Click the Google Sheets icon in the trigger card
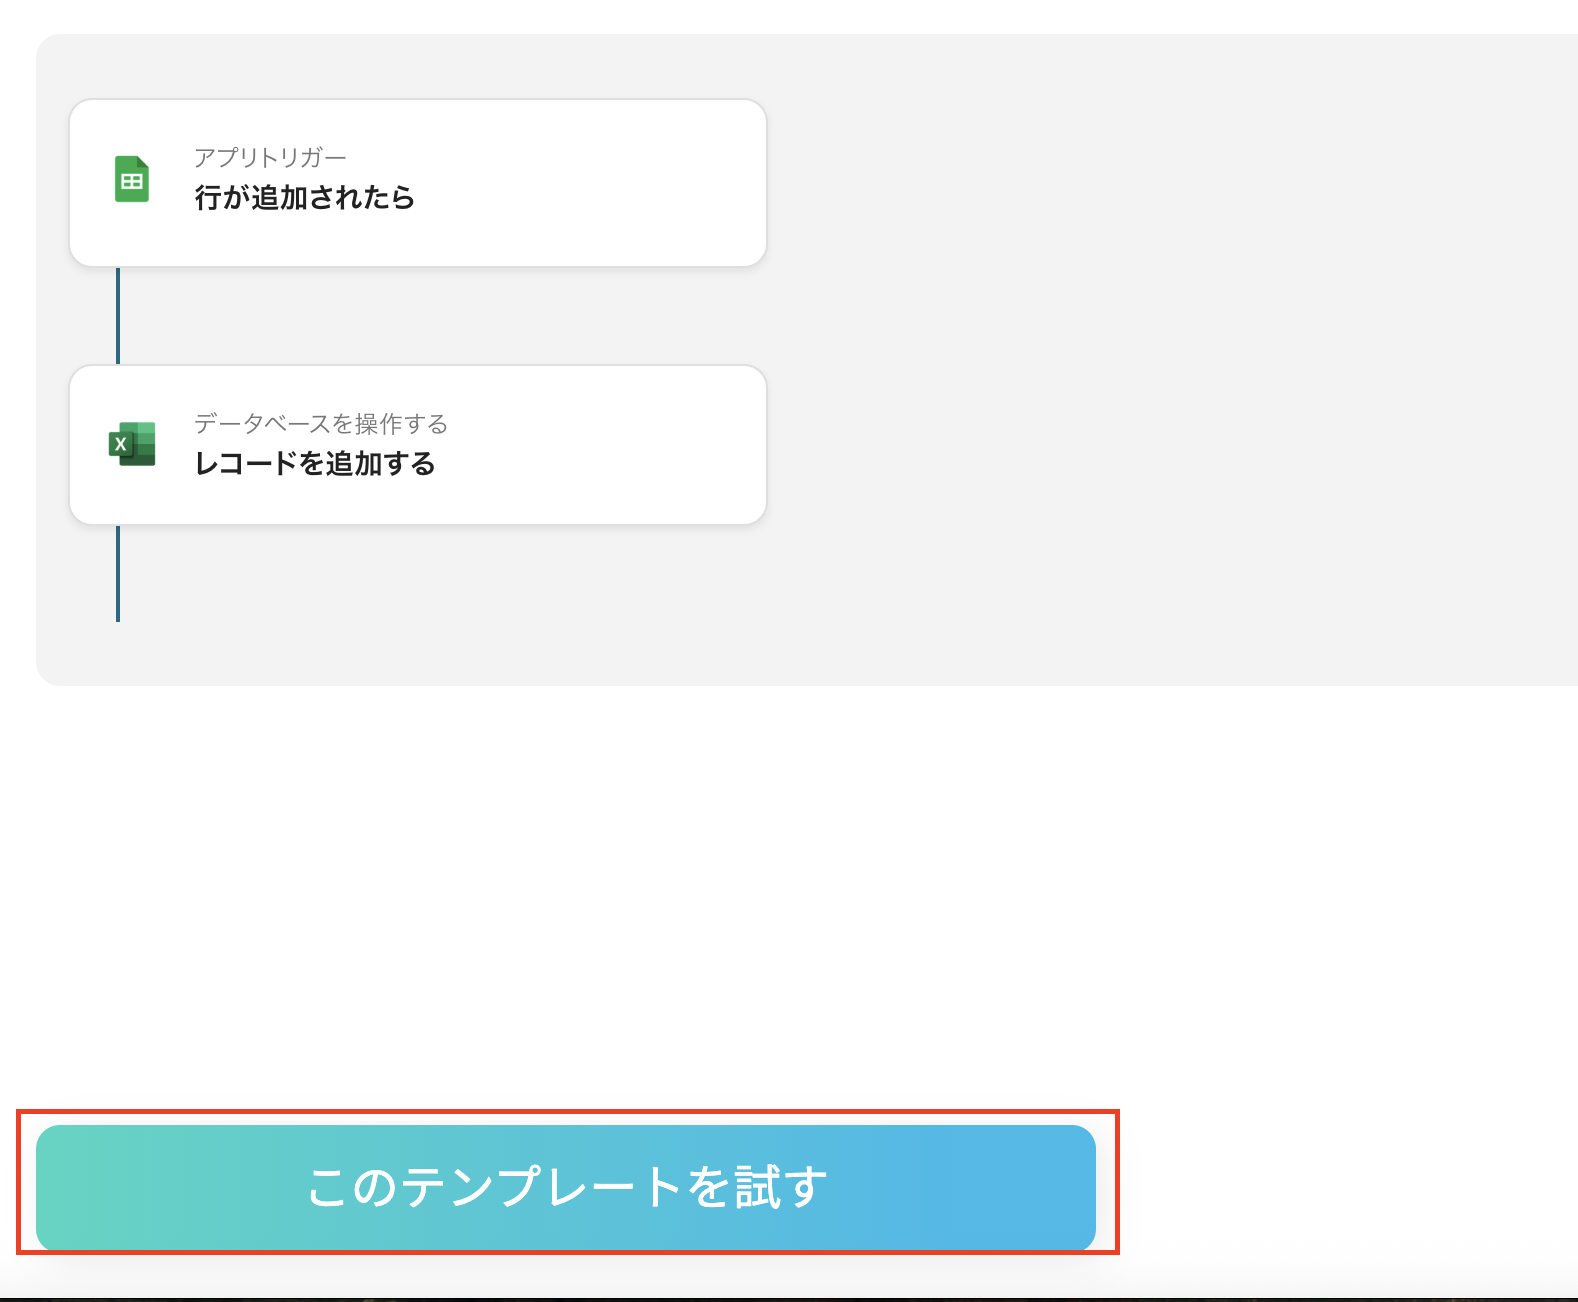Screen dimensions: 1578x1302 coord(132,180)
